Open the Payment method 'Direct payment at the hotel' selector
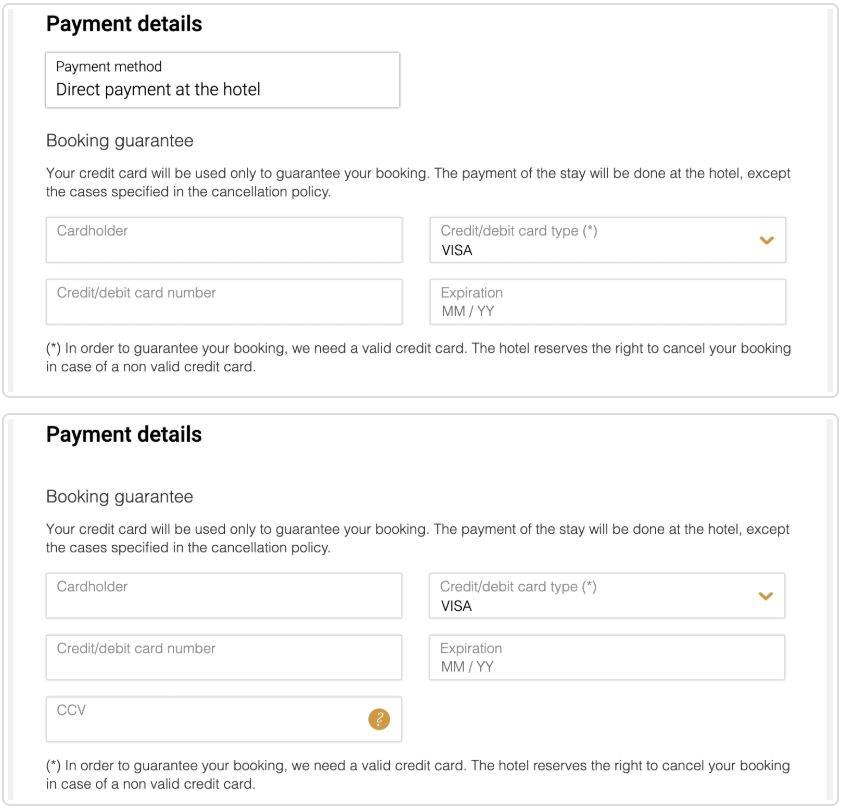Viewport: 842px width, 810px height. click(222, 80)
